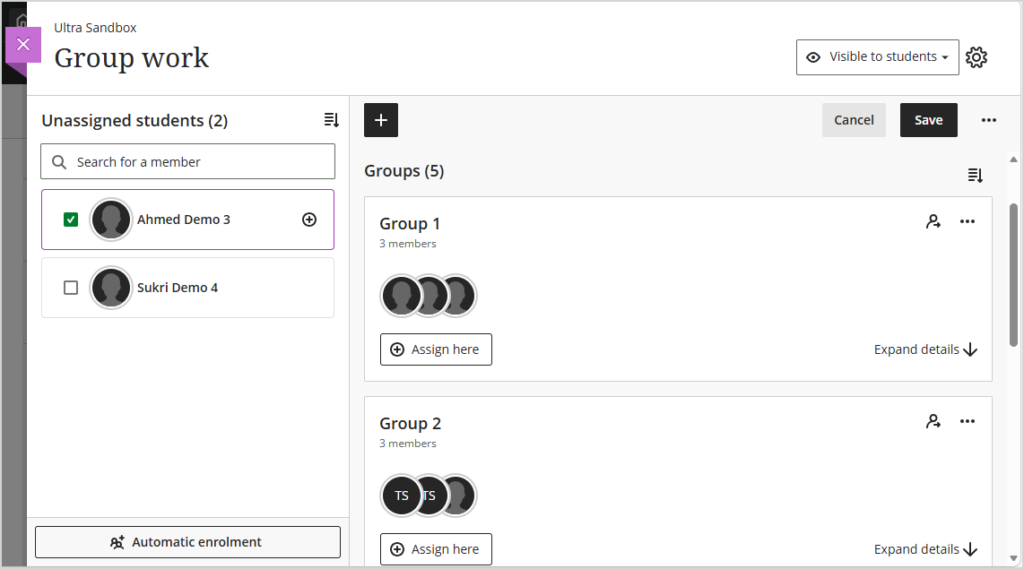Screen dimensions: 1024x569
Task: Click the plus icon to add new group
Action: [x=381, y=120]
